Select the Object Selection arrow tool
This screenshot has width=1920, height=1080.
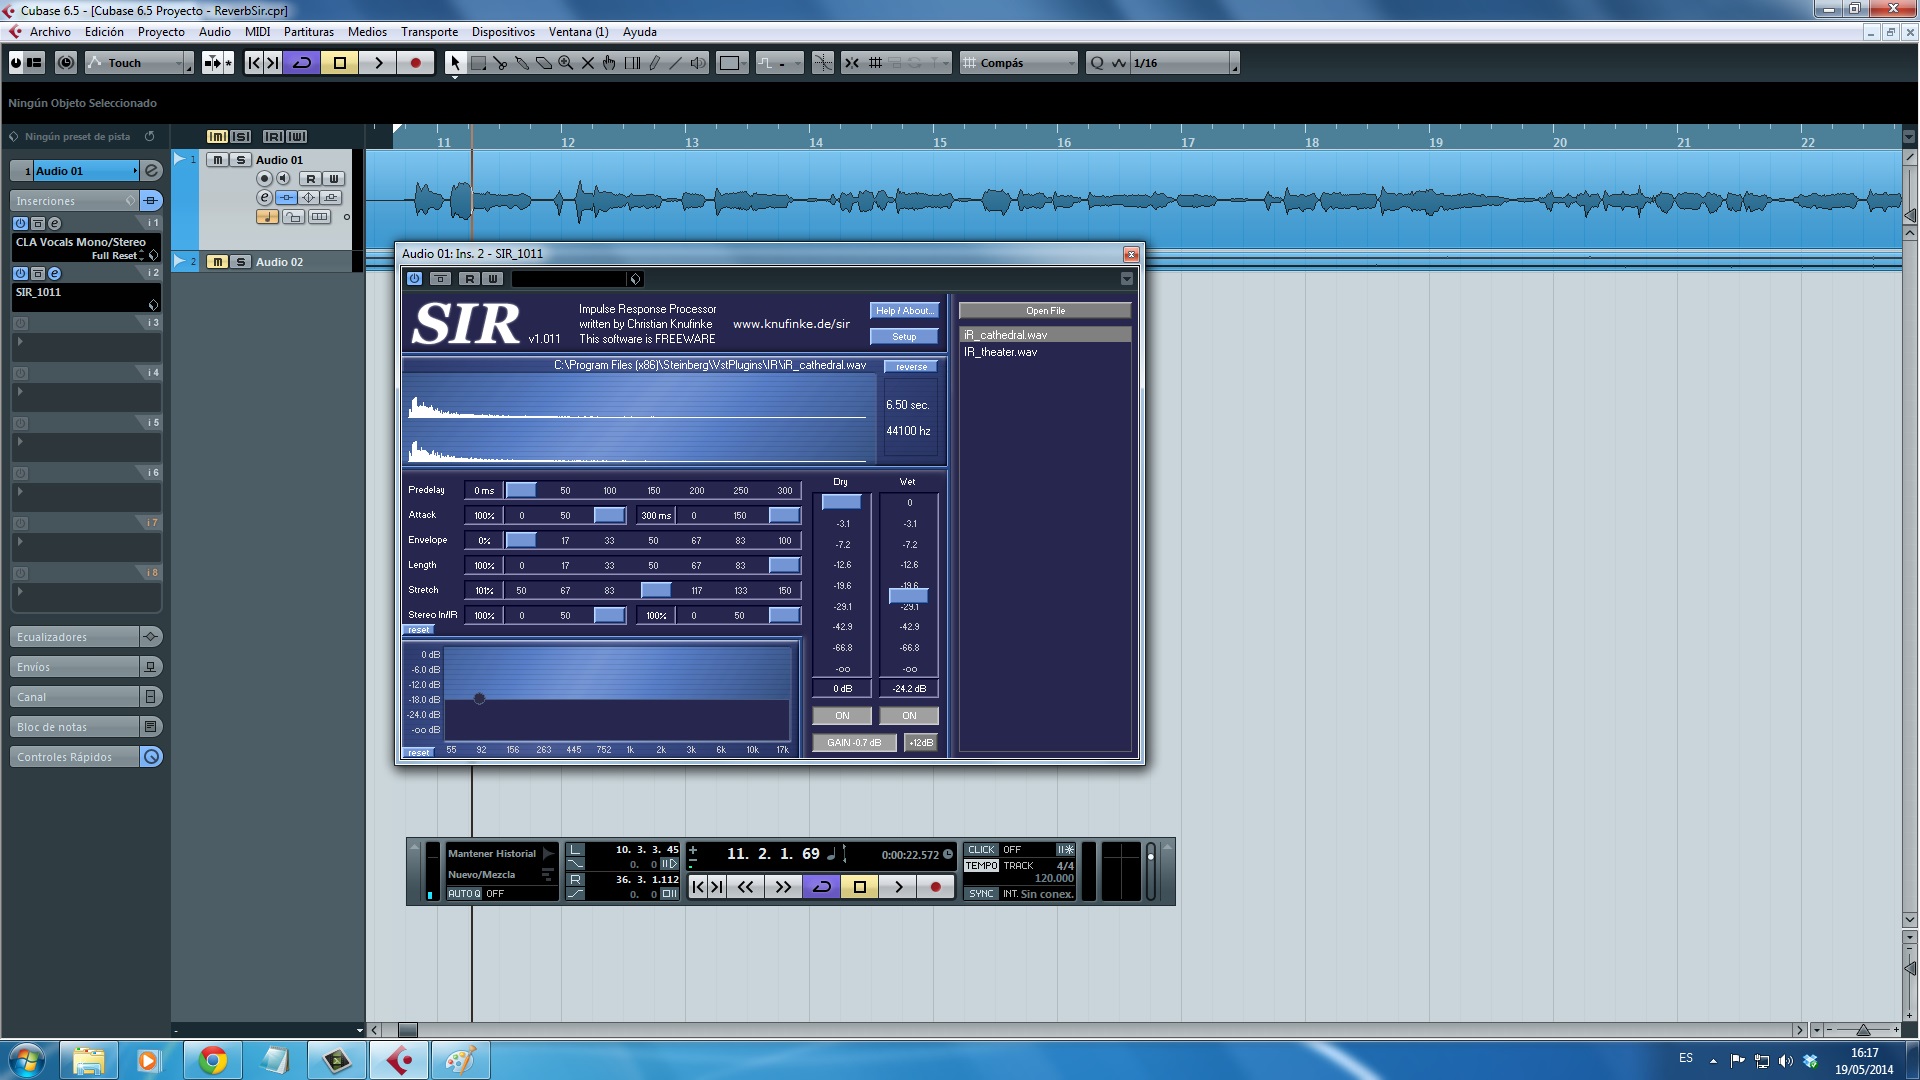[x=455, y=63]
